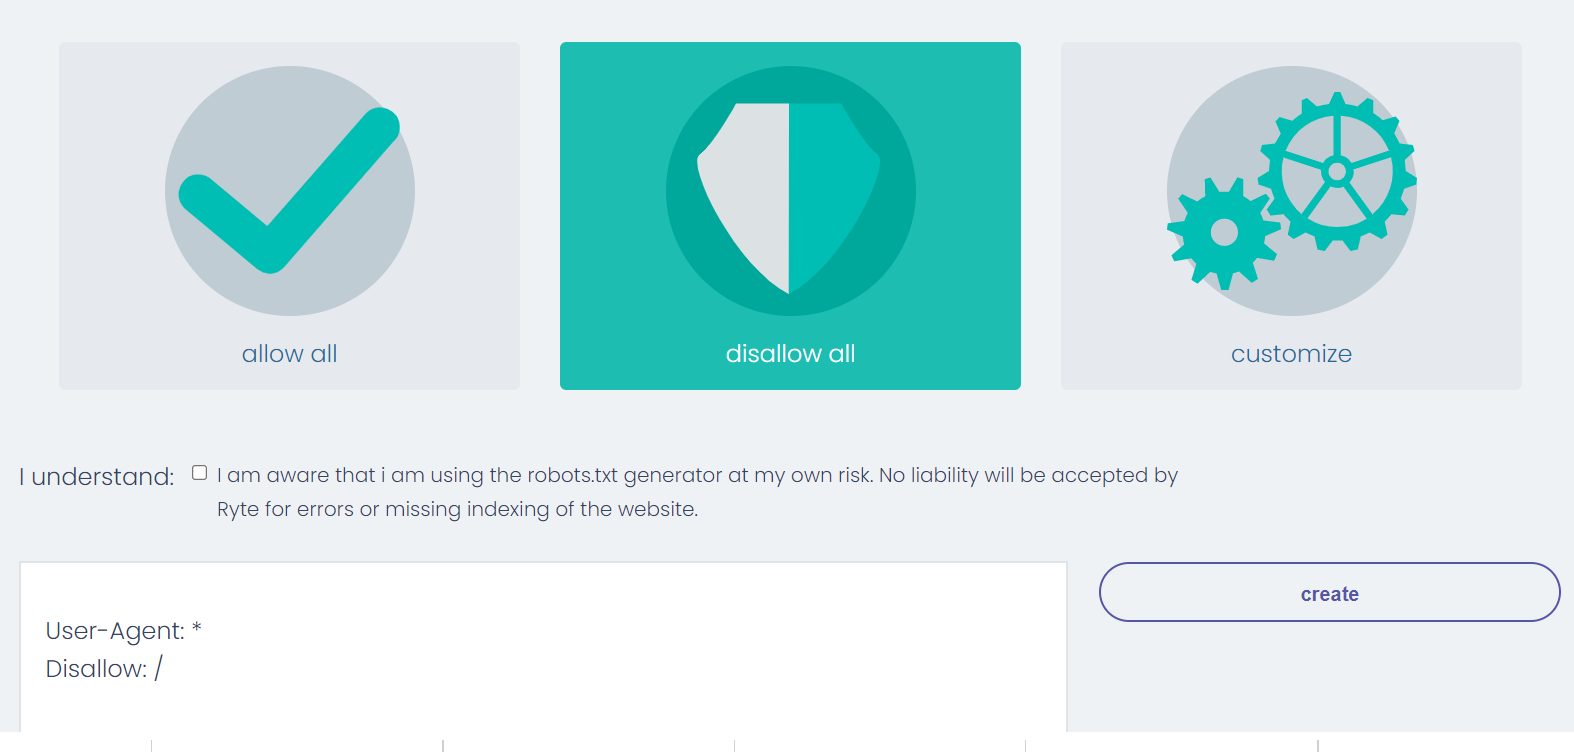
Task: Click the light-gray left half of the shield
Action: pyautogui.click(x=745, y=195)
